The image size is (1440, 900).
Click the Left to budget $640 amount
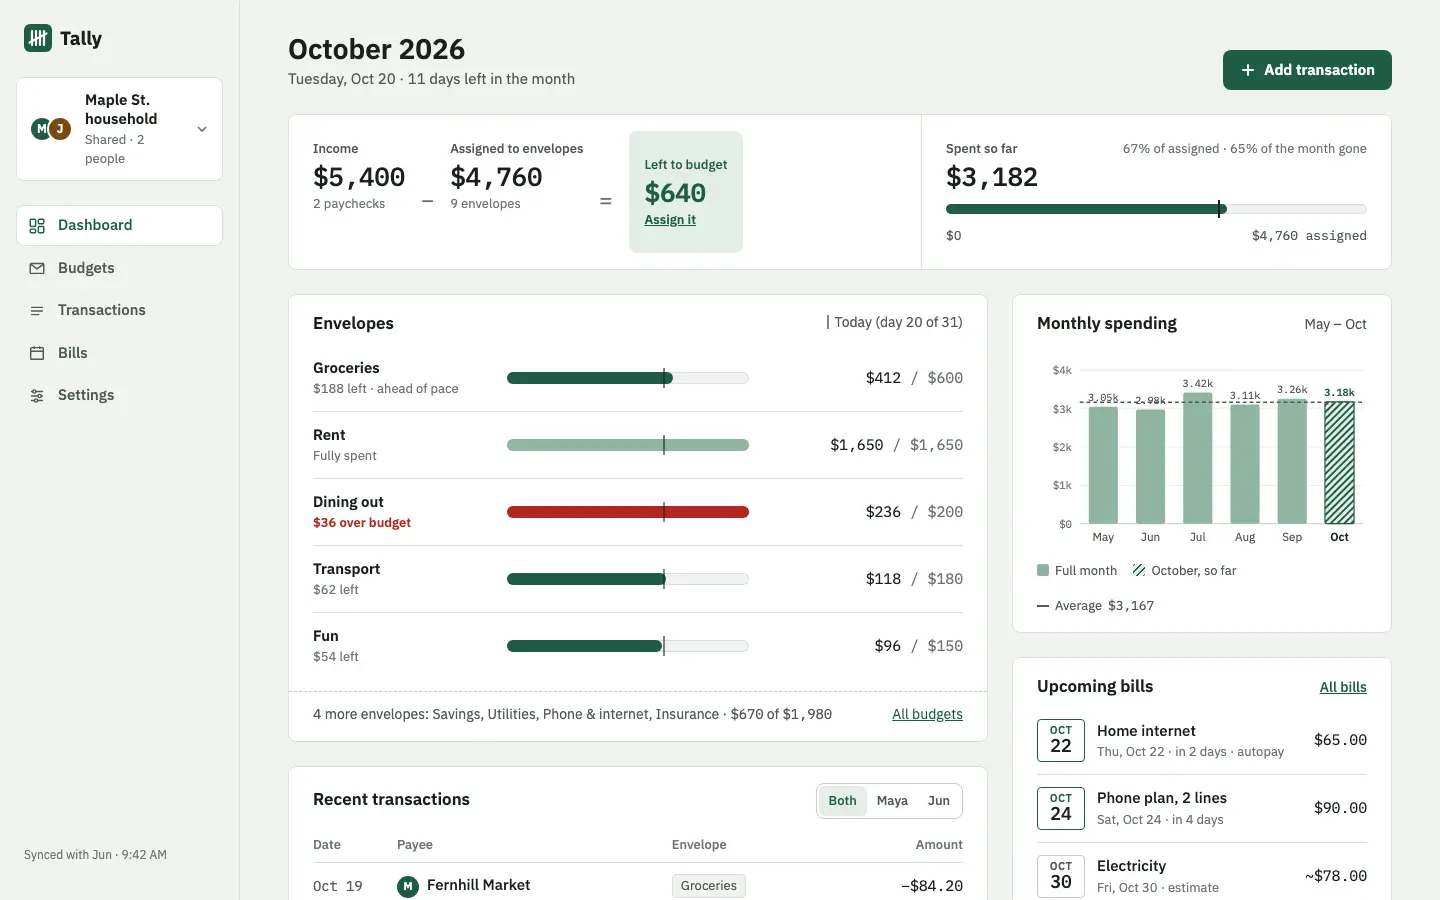pos(675,193)
